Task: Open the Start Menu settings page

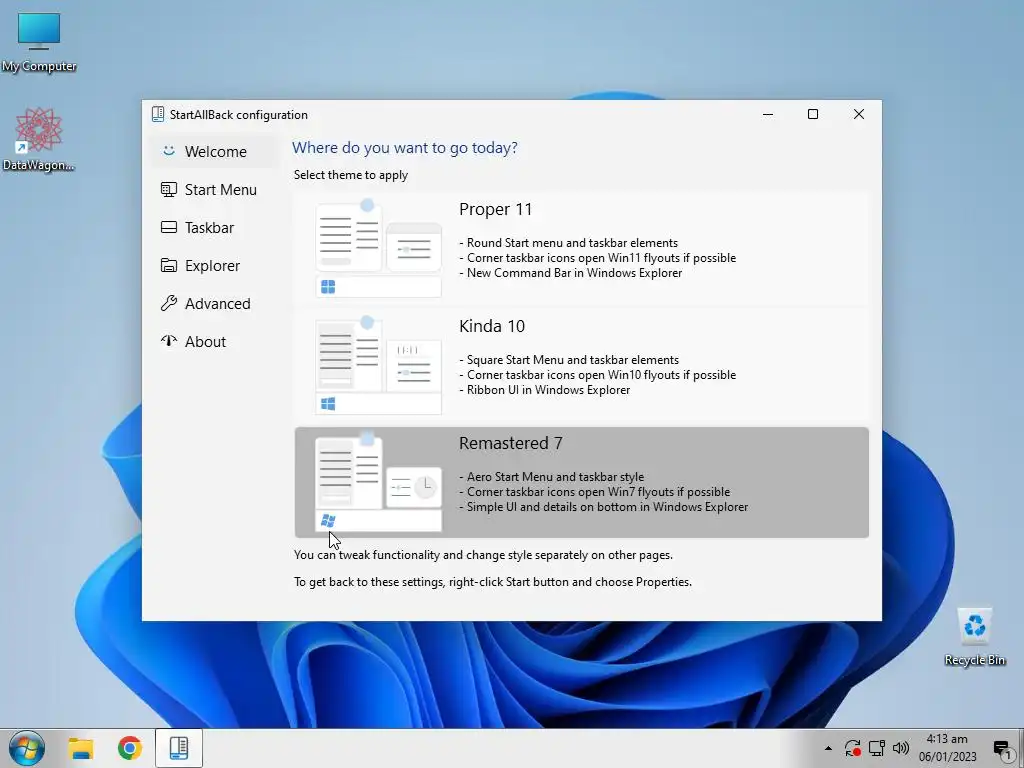Action: click(x=216, y=189)
